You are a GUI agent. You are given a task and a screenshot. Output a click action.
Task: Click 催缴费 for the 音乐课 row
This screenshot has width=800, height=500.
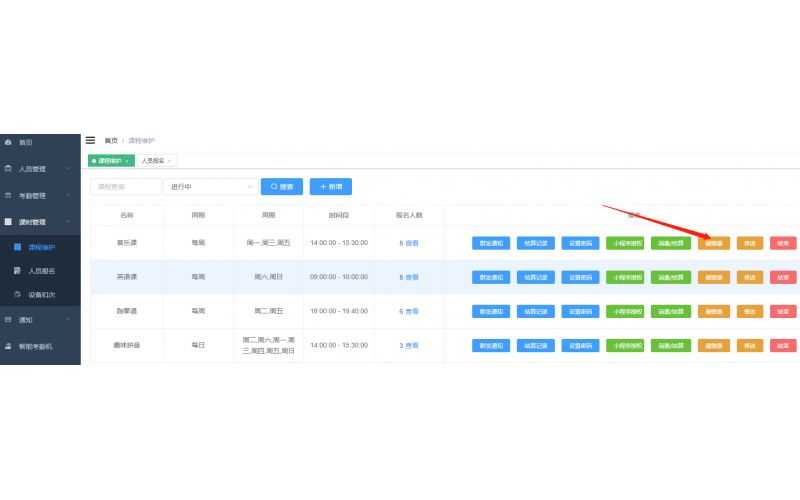pyautogui.click(x=714, y=243)
